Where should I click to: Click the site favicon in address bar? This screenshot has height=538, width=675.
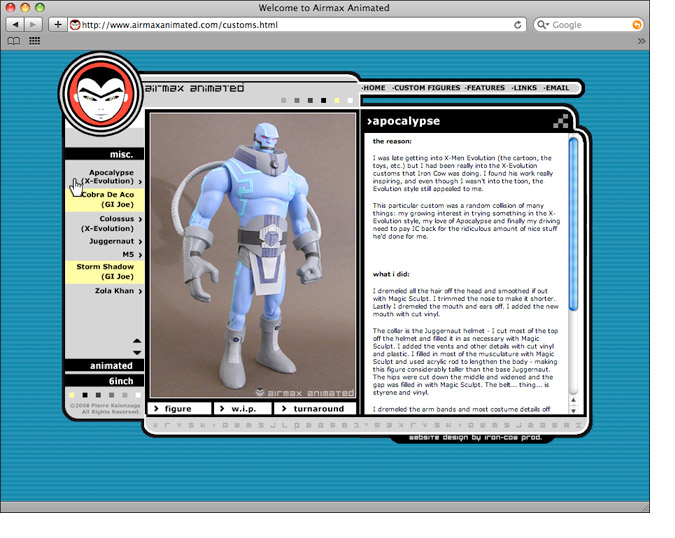coord(75,25)
